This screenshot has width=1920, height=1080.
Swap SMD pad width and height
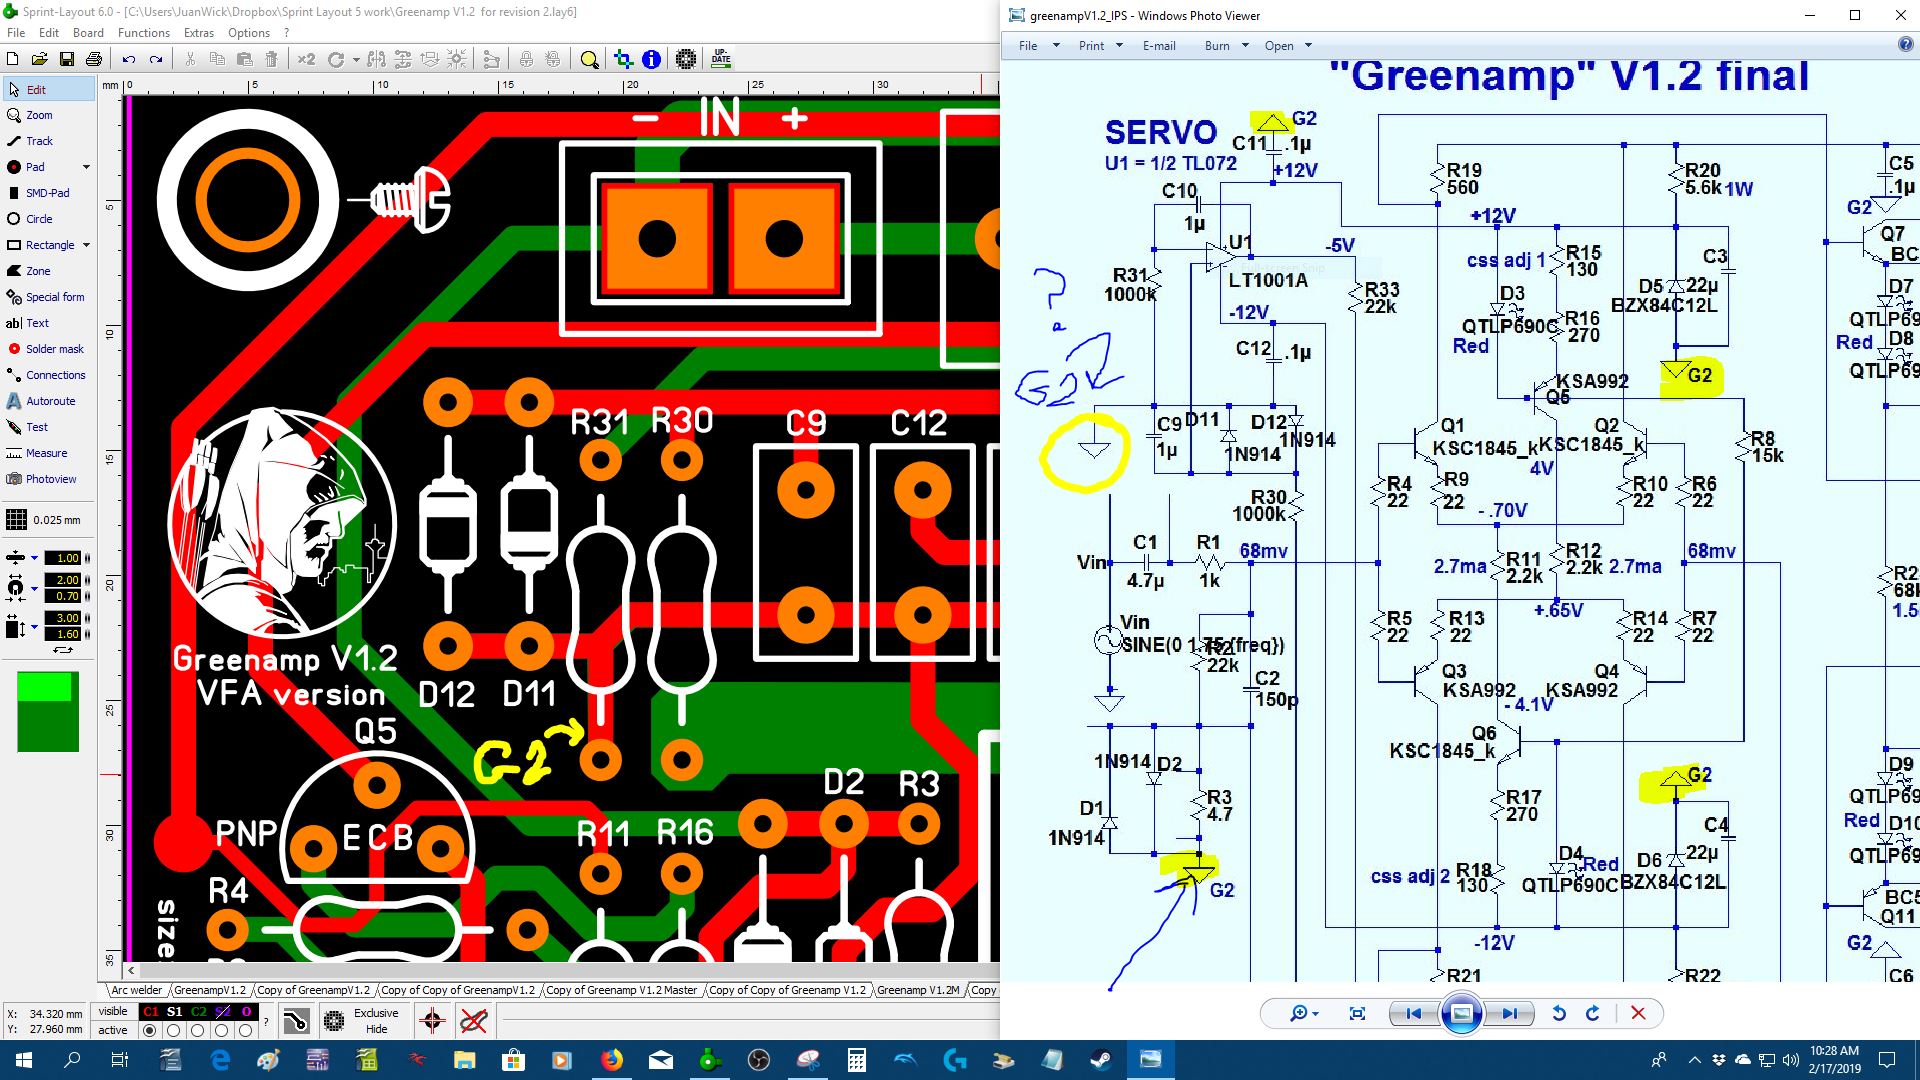[x=63, y=650]
